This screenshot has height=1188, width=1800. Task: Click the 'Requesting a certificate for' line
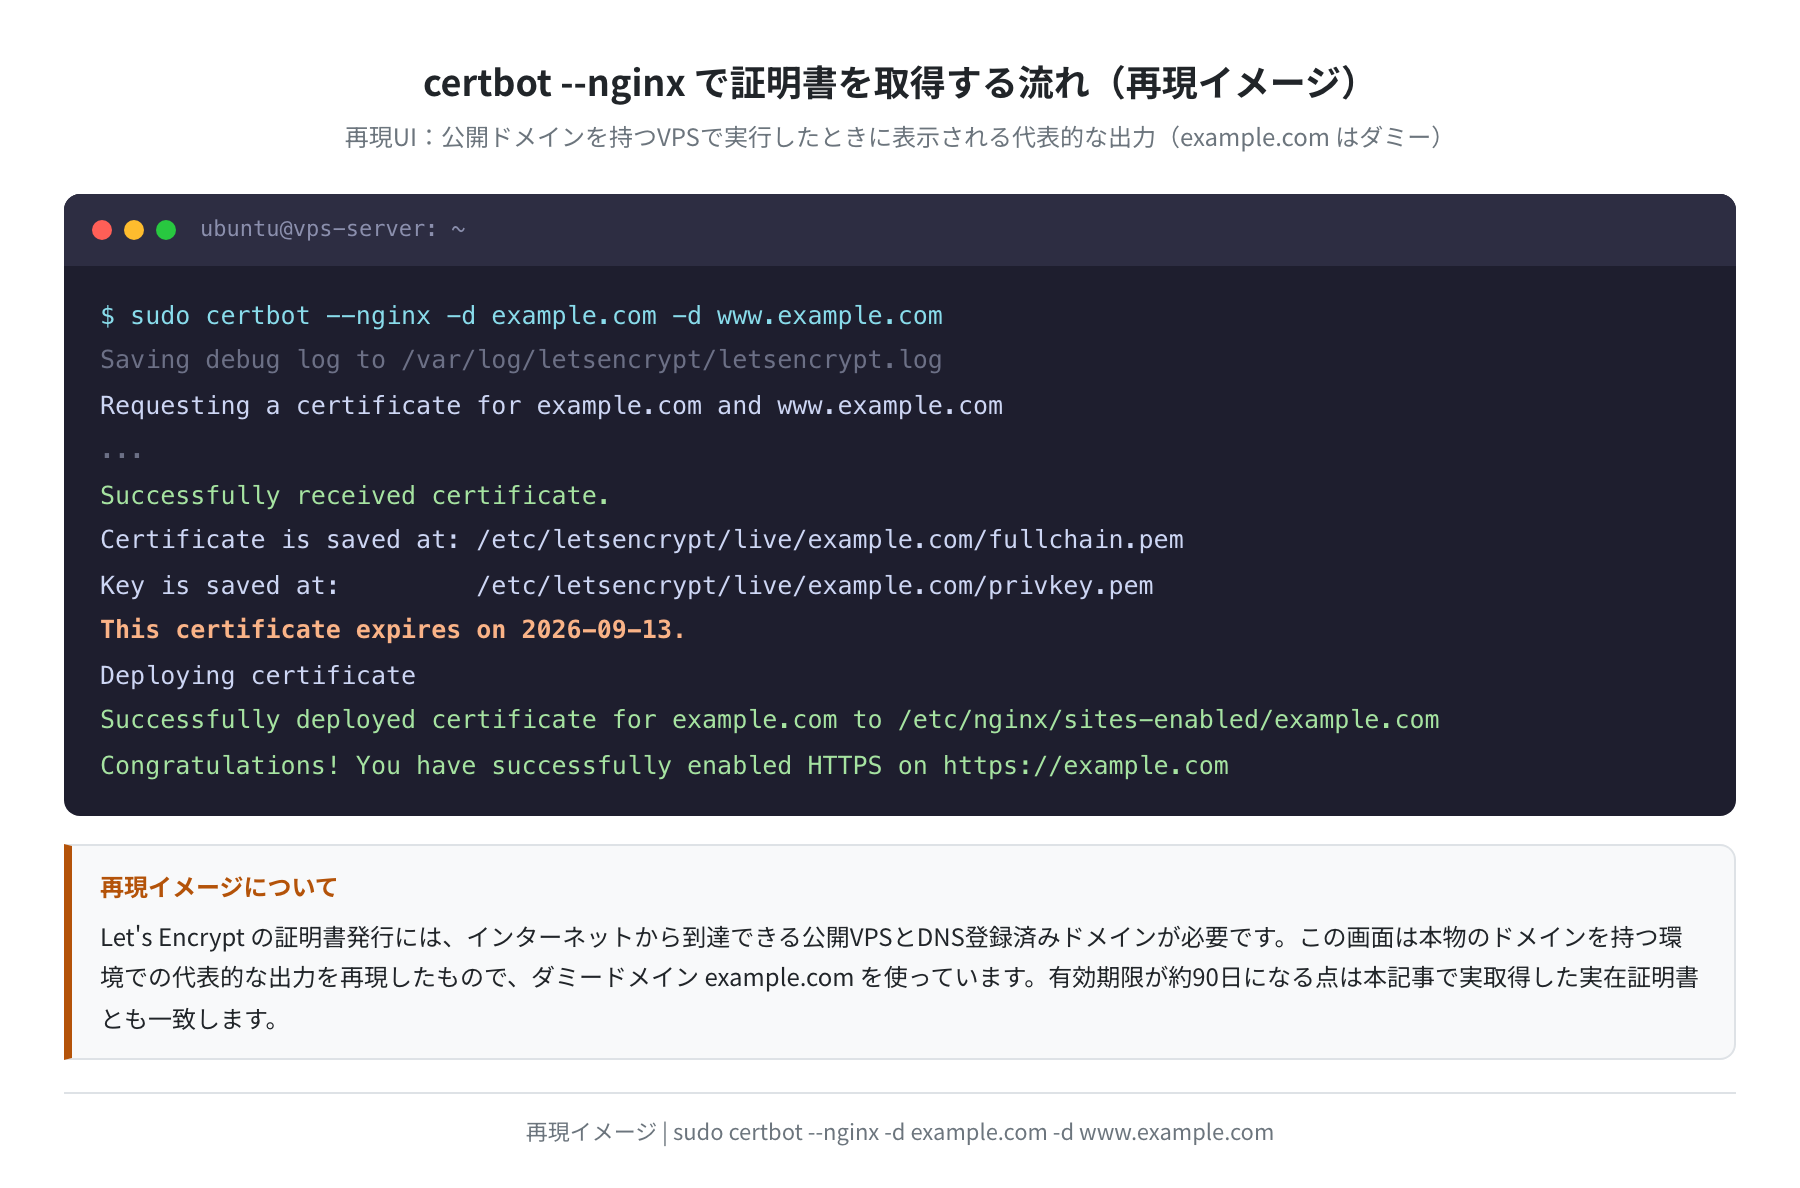[x=551, y=406]
